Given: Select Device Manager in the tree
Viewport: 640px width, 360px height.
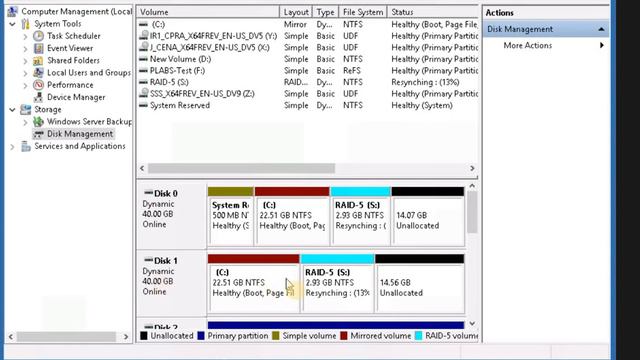Looking at the screenshot, I should pos(76,97).
